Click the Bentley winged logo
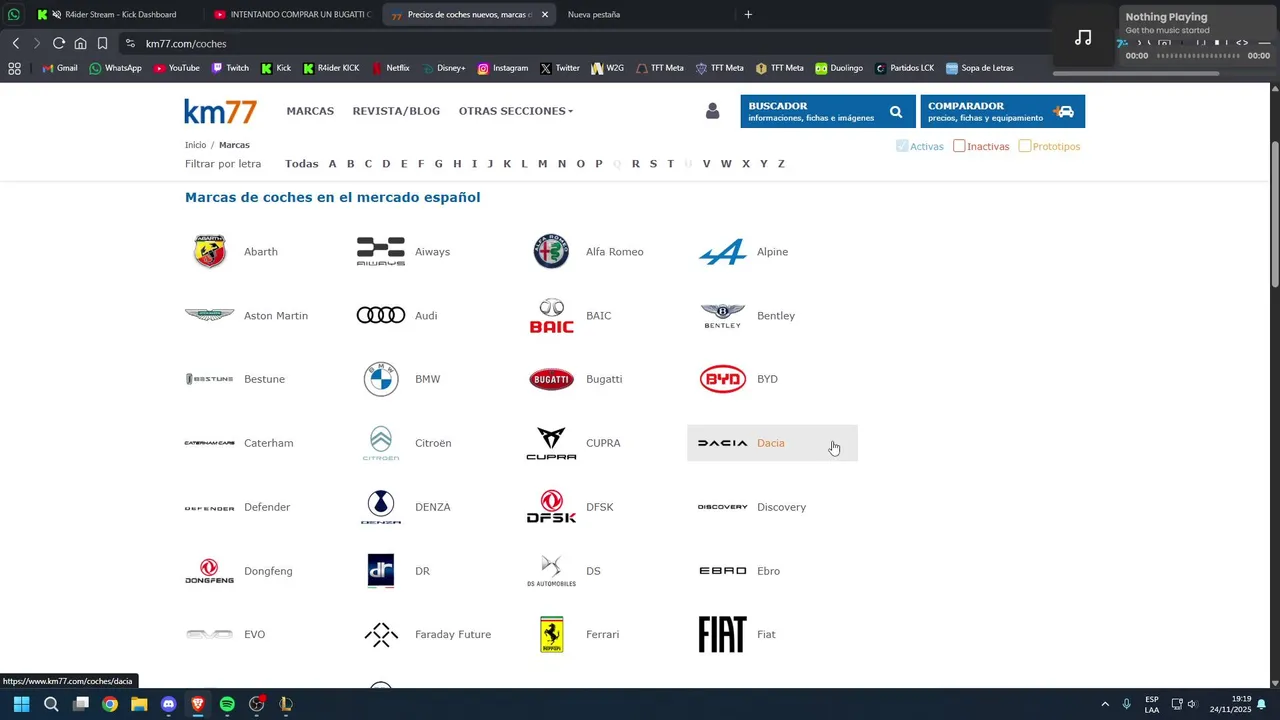 (722, 316)
